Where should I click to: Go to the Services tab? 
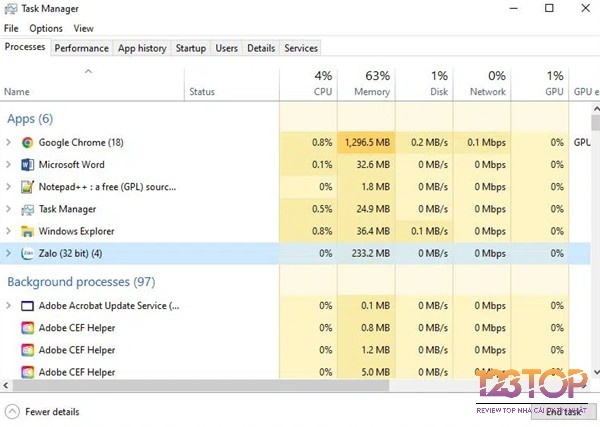pos(301,48)
